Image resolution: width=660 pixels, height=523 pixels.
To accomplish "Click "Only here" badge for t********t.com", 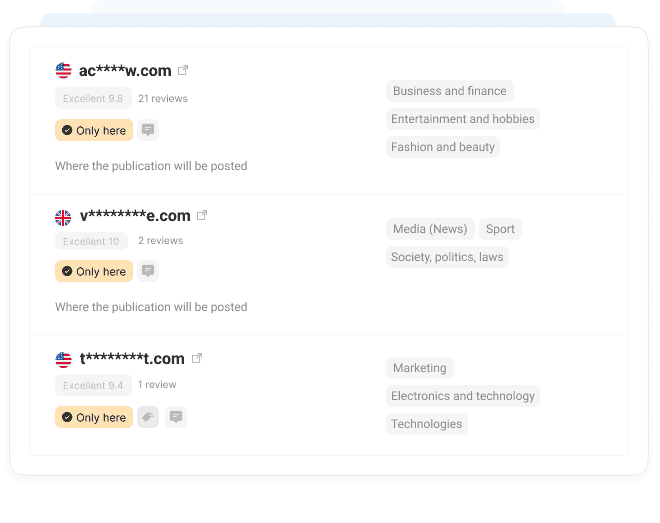I will [x=94, y=417].
